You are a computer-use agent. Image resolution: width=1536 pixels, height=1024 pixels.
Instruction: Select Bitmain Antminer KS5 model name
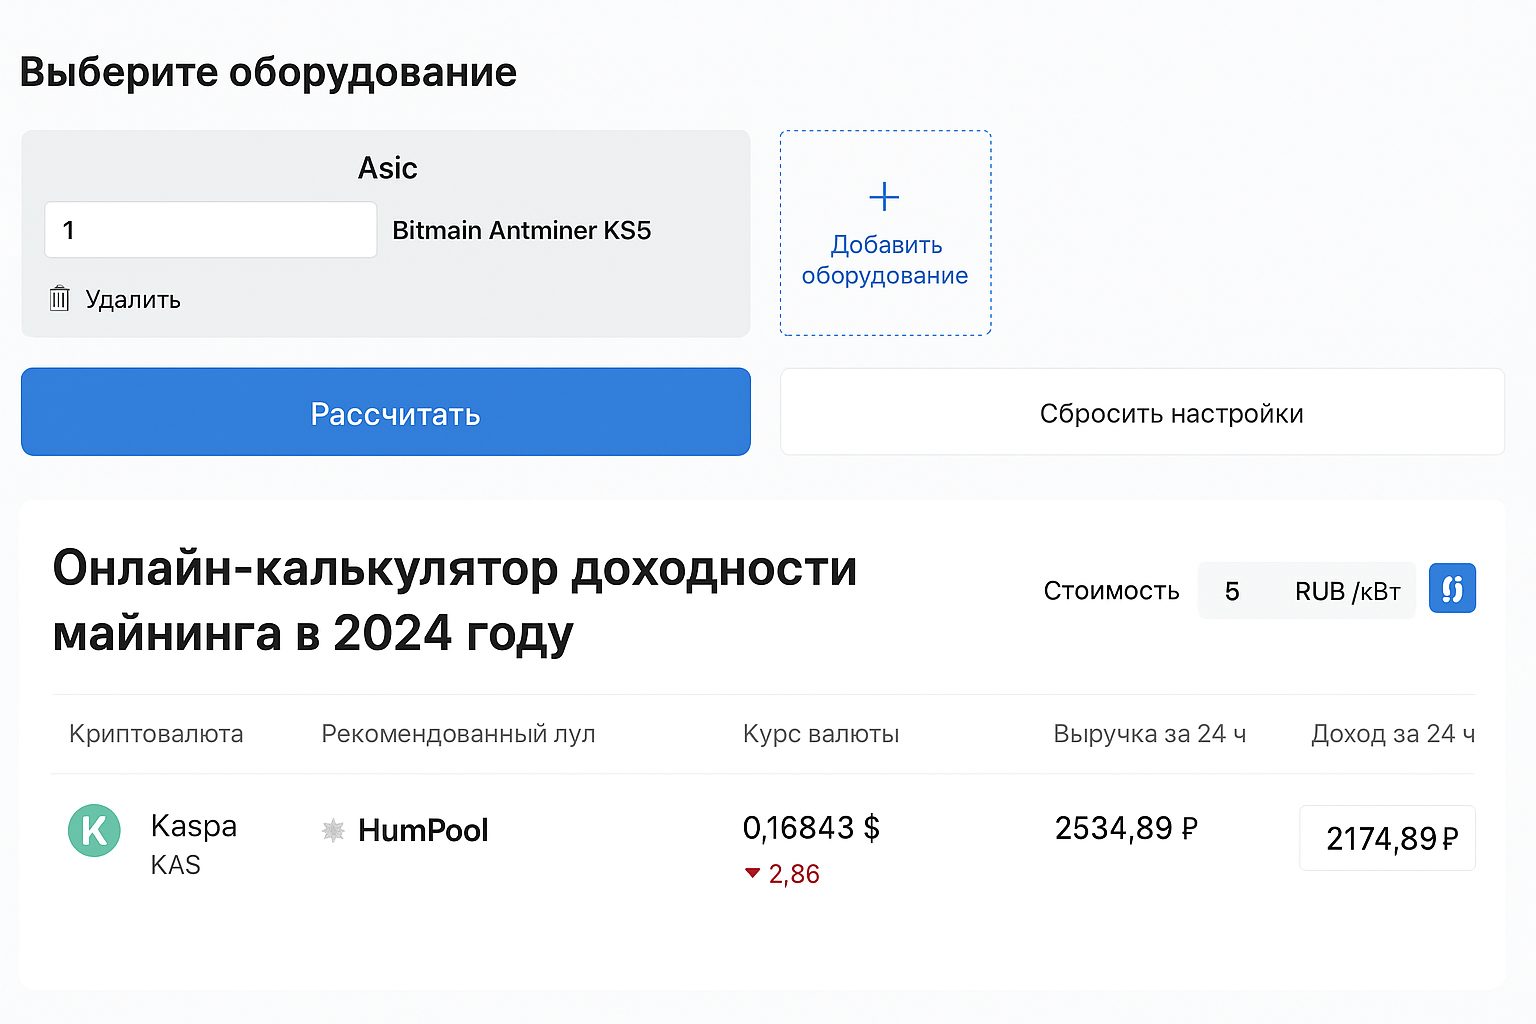(522, 230)
